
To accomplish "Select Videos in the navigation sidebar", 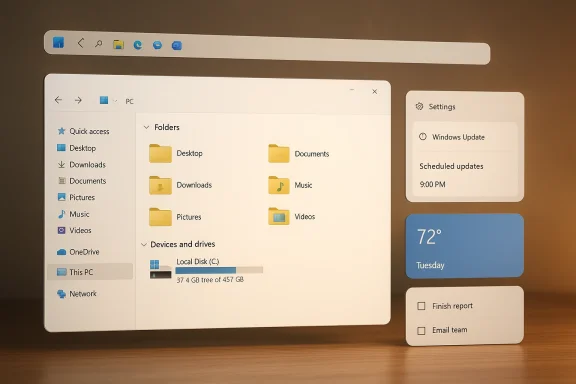I will pos(75,230).
